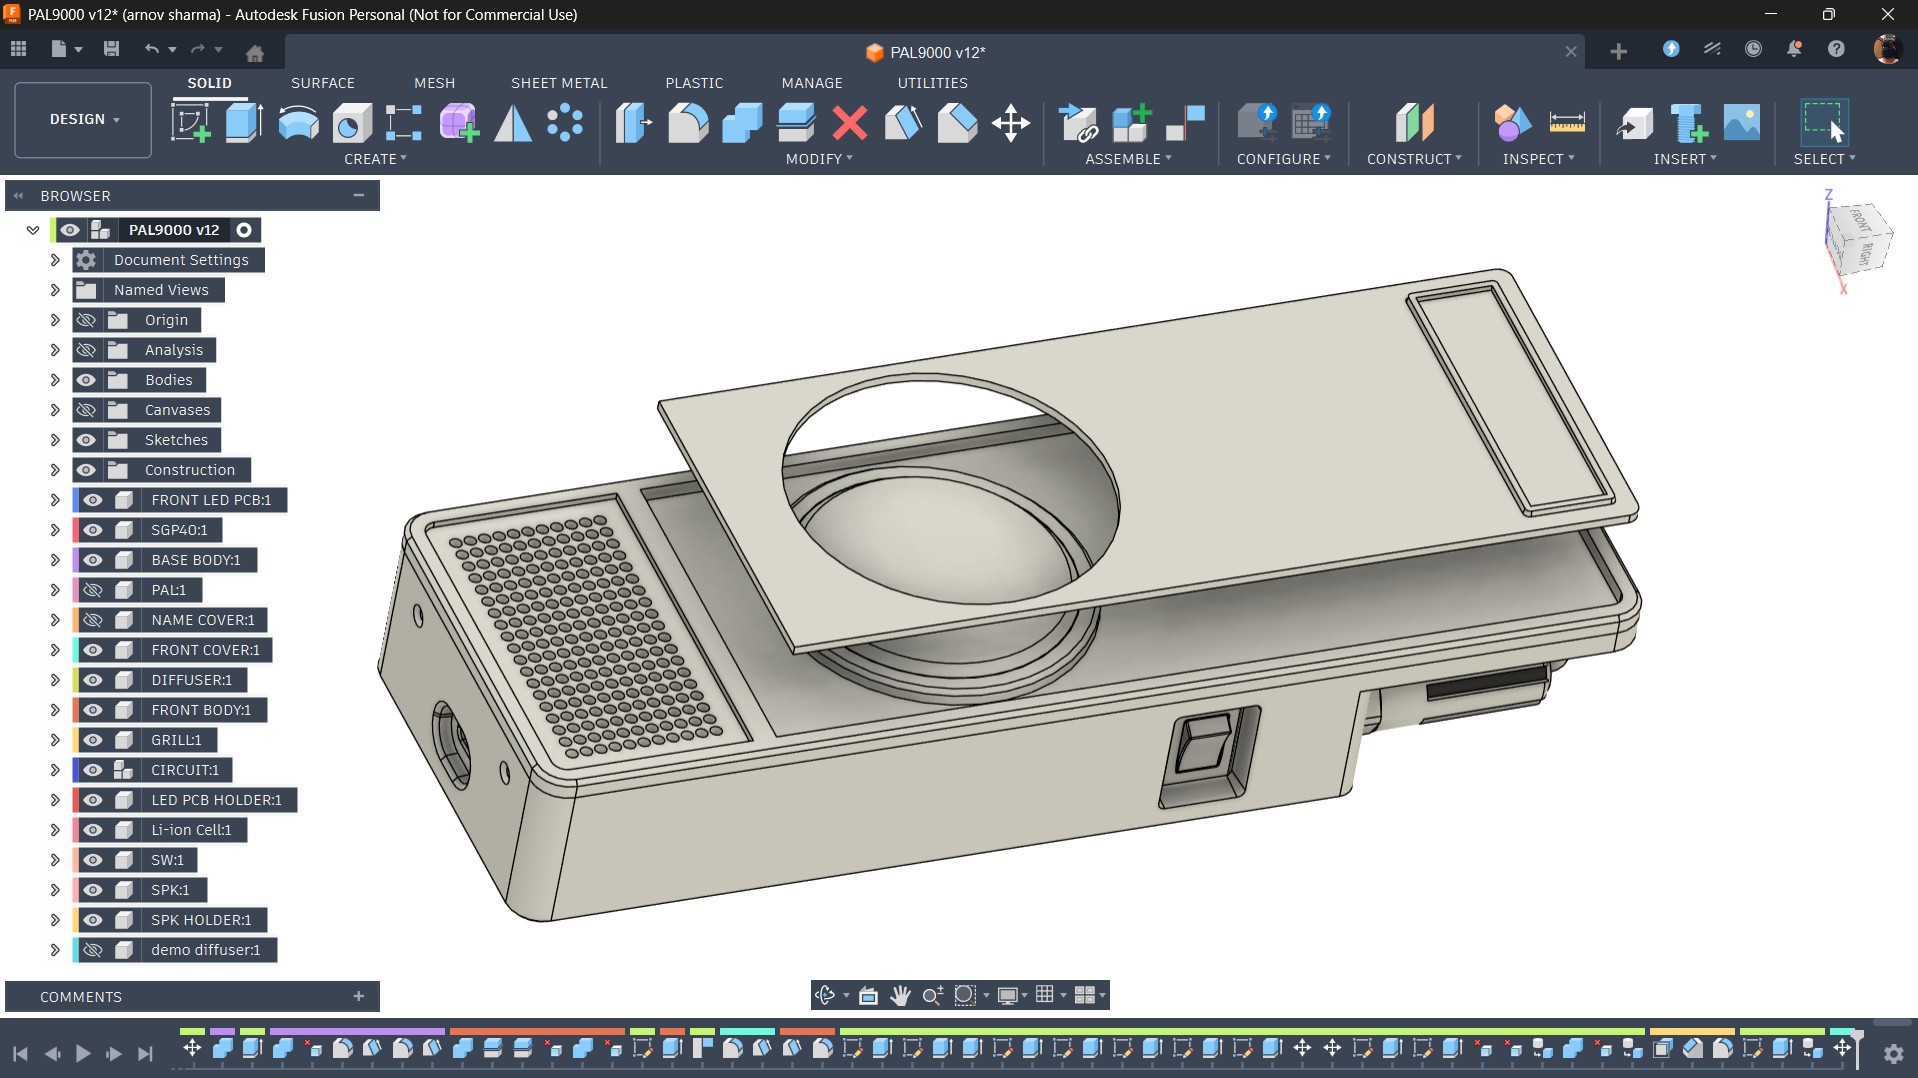Open the Measure tool
The image size is (1918, 1078).
pyautogui.click(x=1566, y=123)
